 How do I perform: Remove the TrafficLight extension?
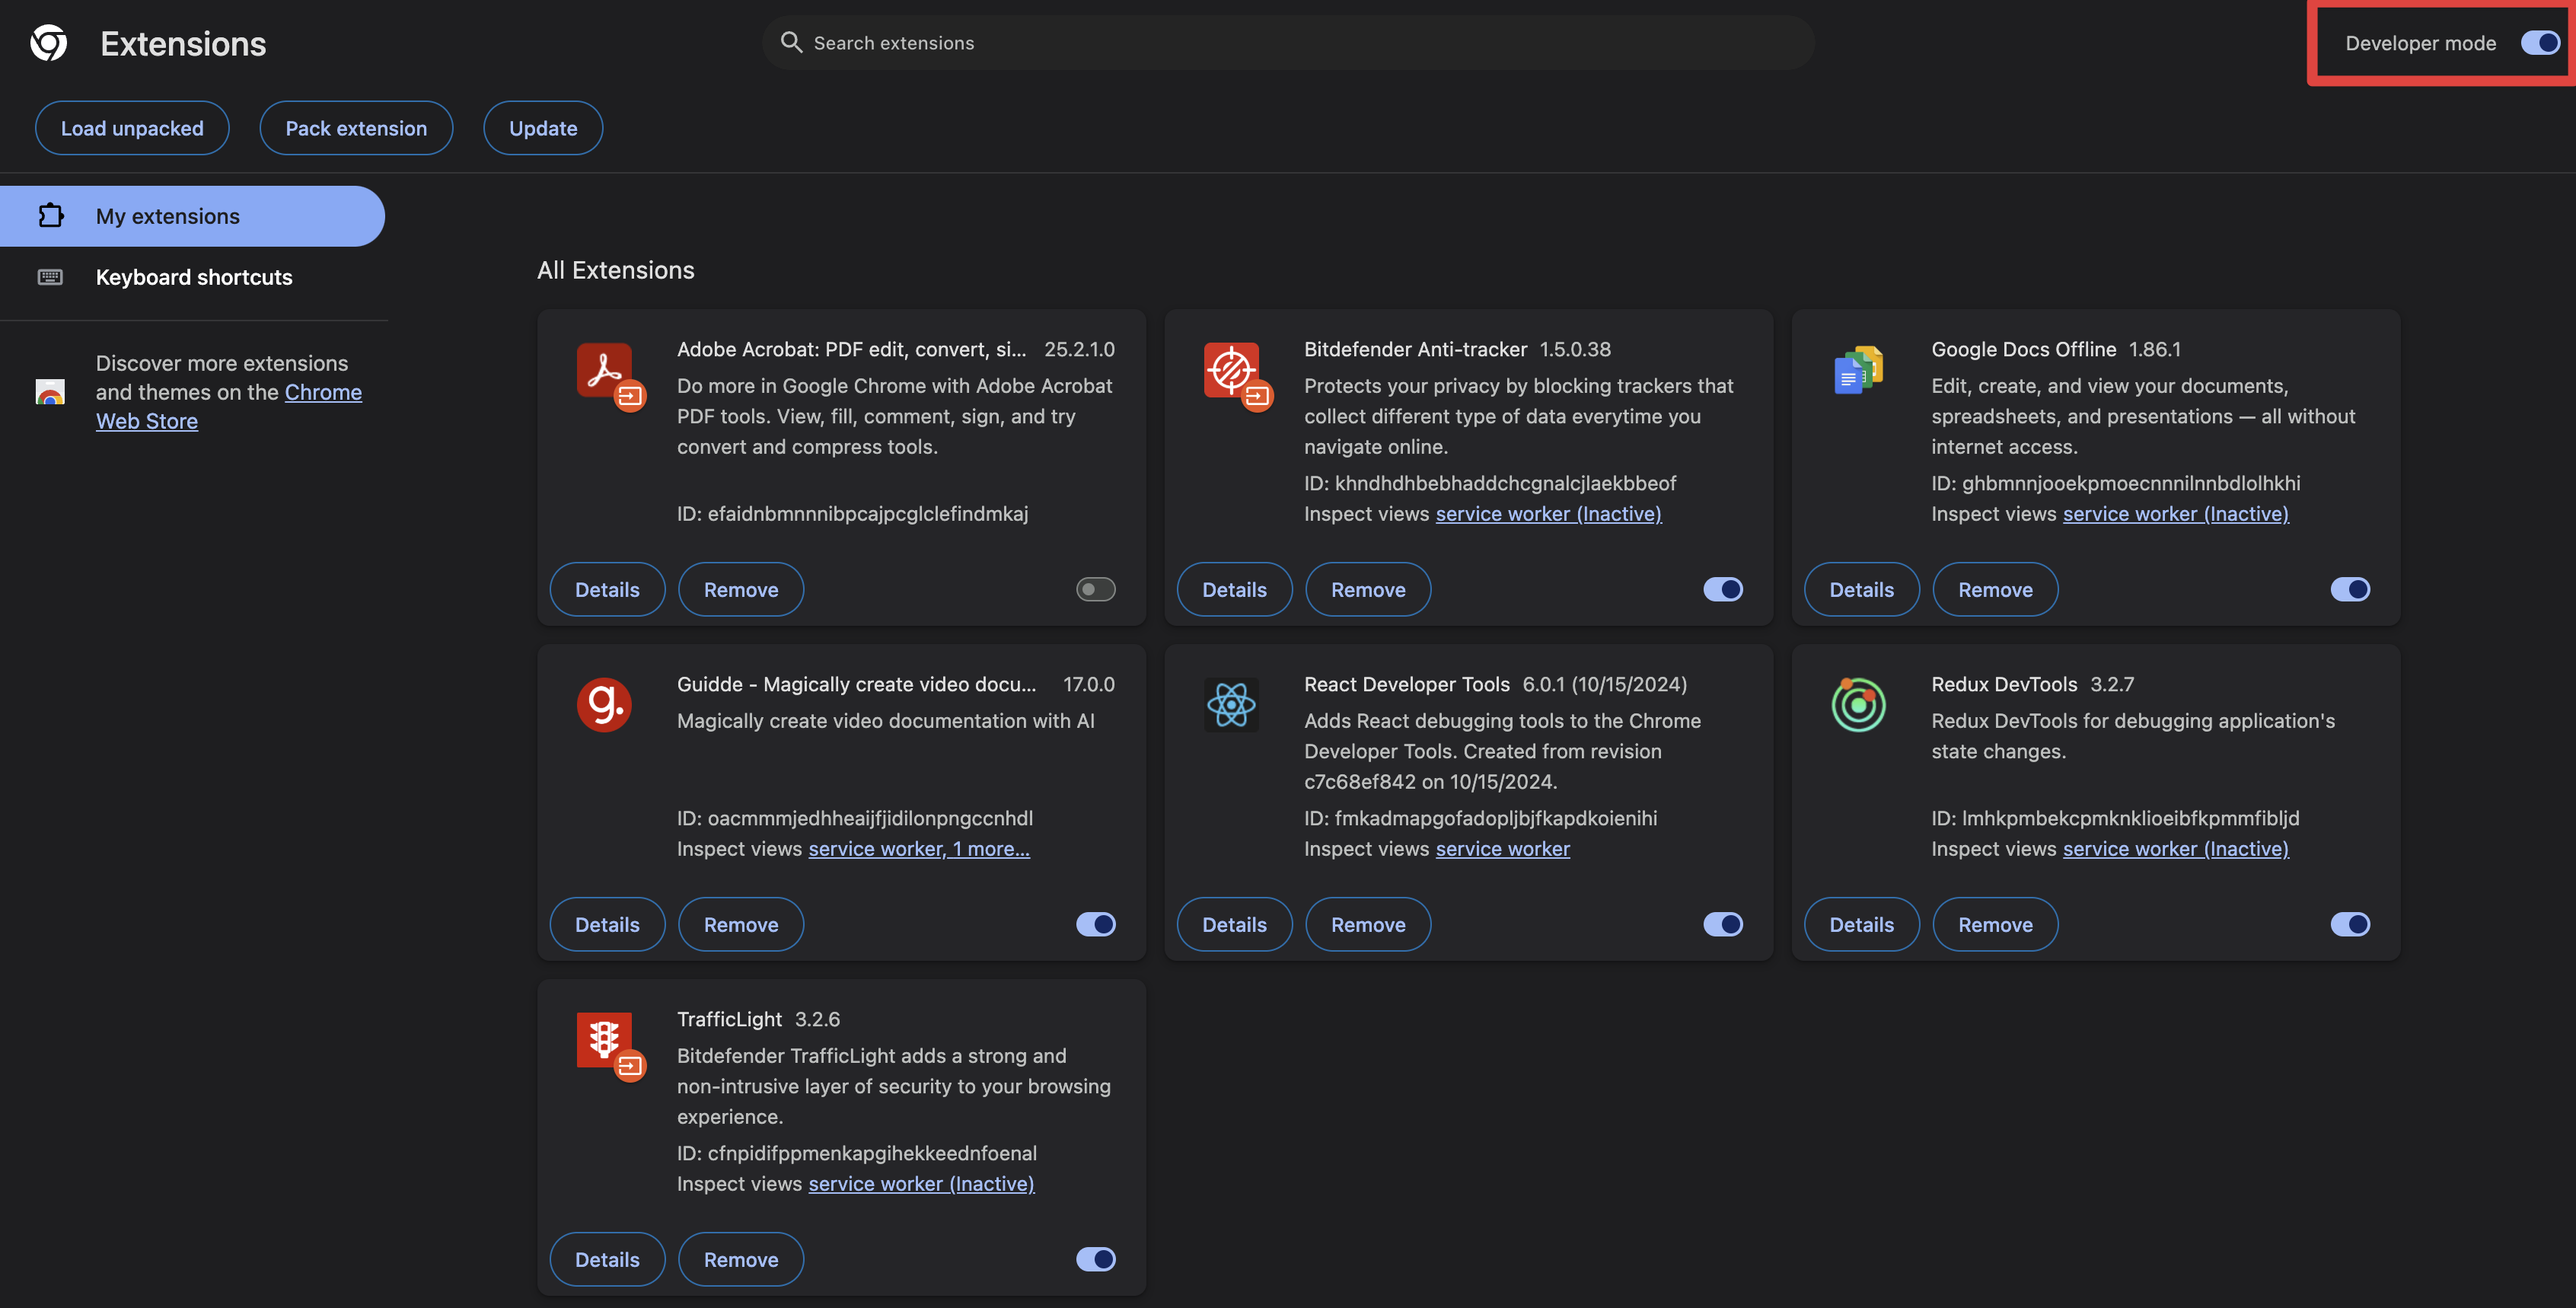[x=741, y=1259]
